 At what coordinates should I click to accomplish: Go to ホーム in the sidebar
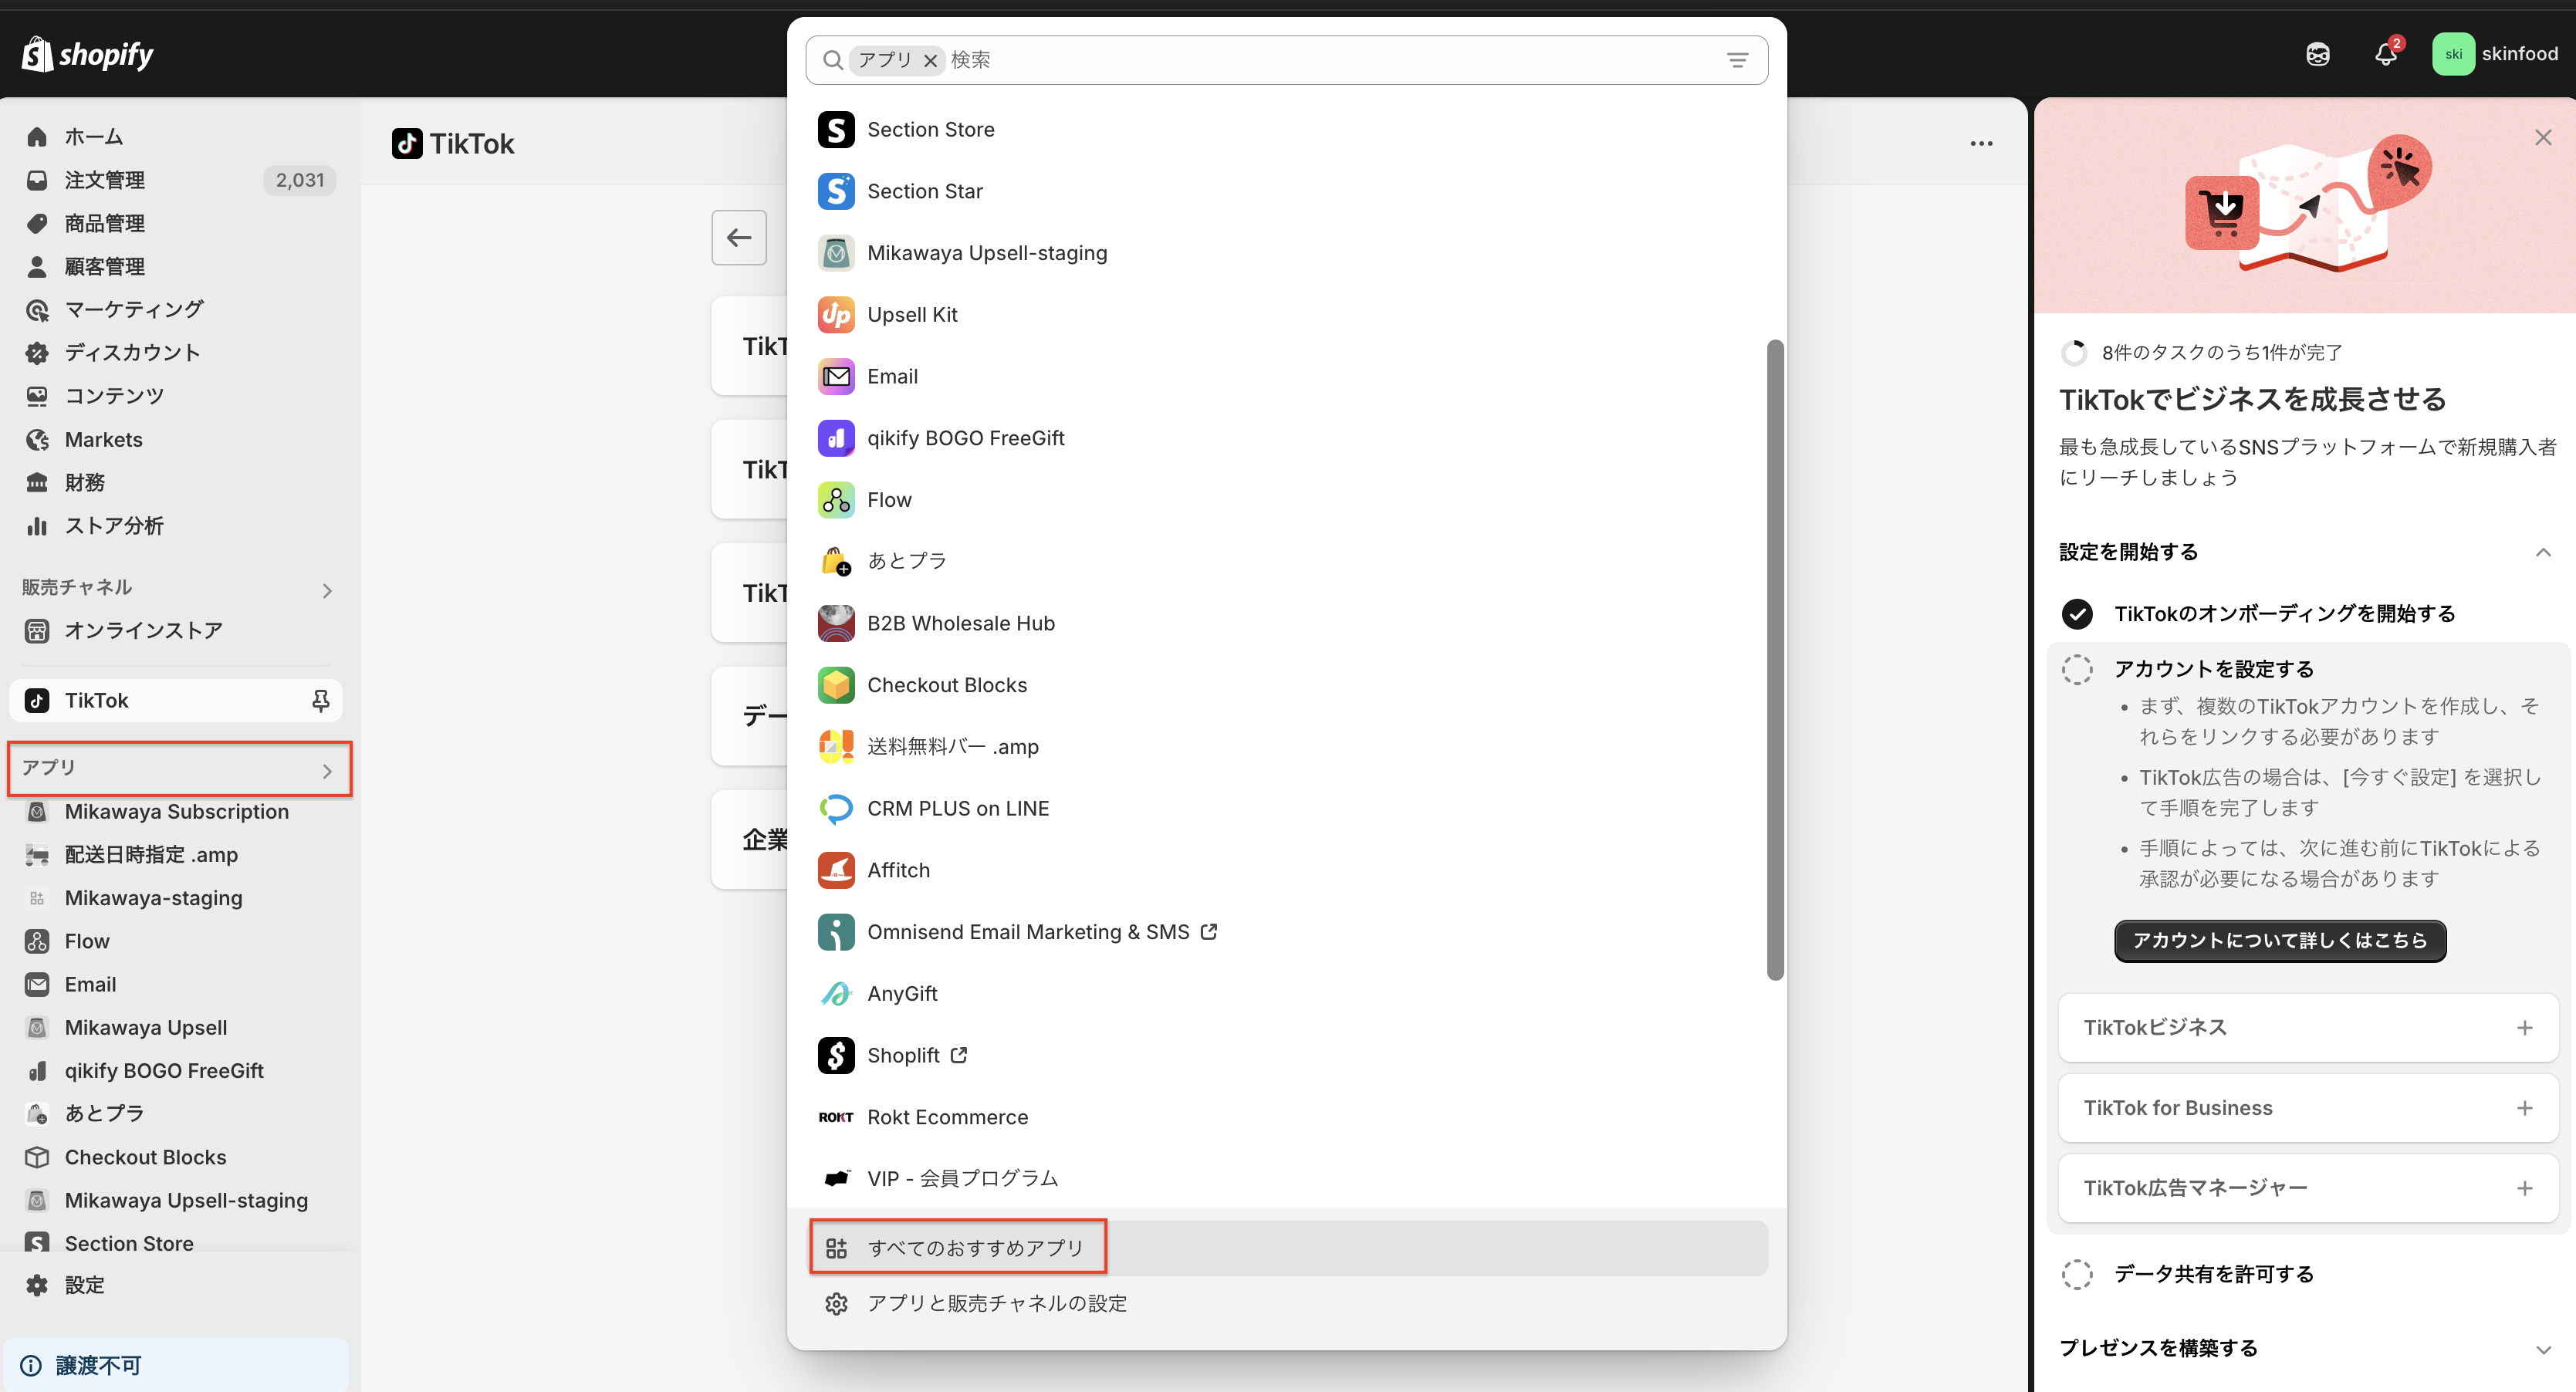tap(176, 137)
